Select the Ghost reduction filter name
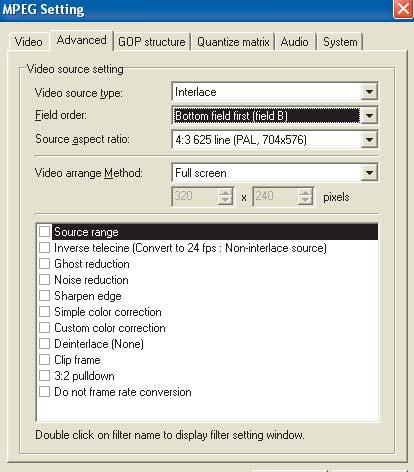Image resolution: width=414 pixels, height=472 pixels. pos(92,264)
